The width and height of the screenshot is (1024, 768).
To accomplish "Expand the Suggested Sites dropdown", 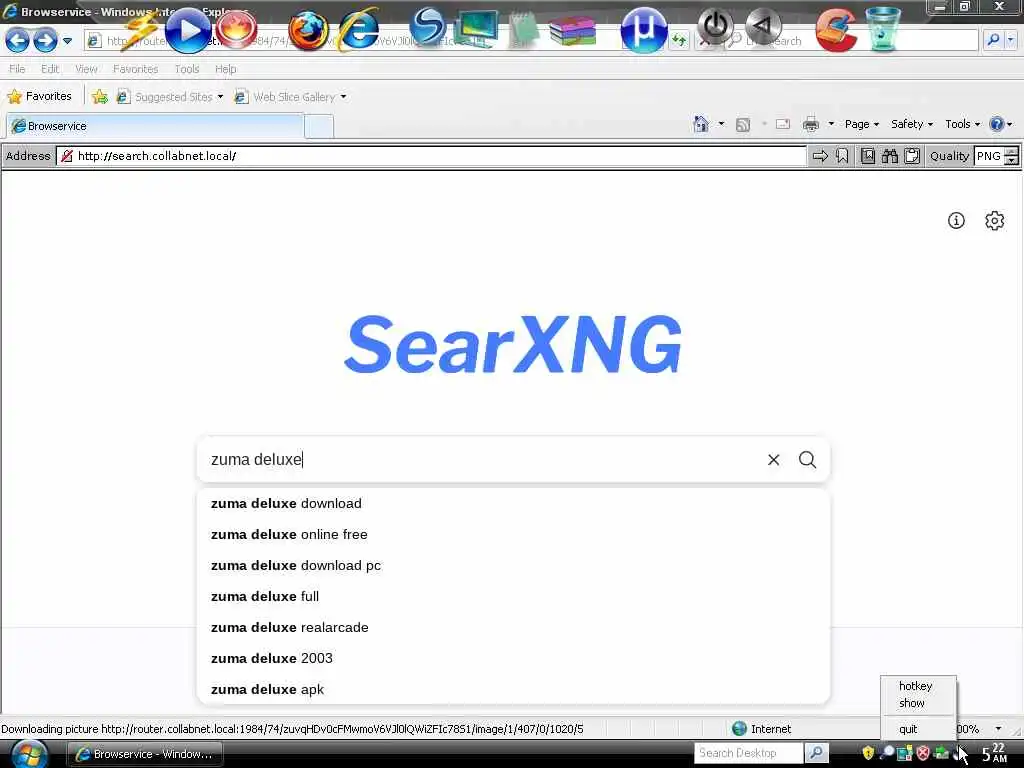I will coord(220,97).
